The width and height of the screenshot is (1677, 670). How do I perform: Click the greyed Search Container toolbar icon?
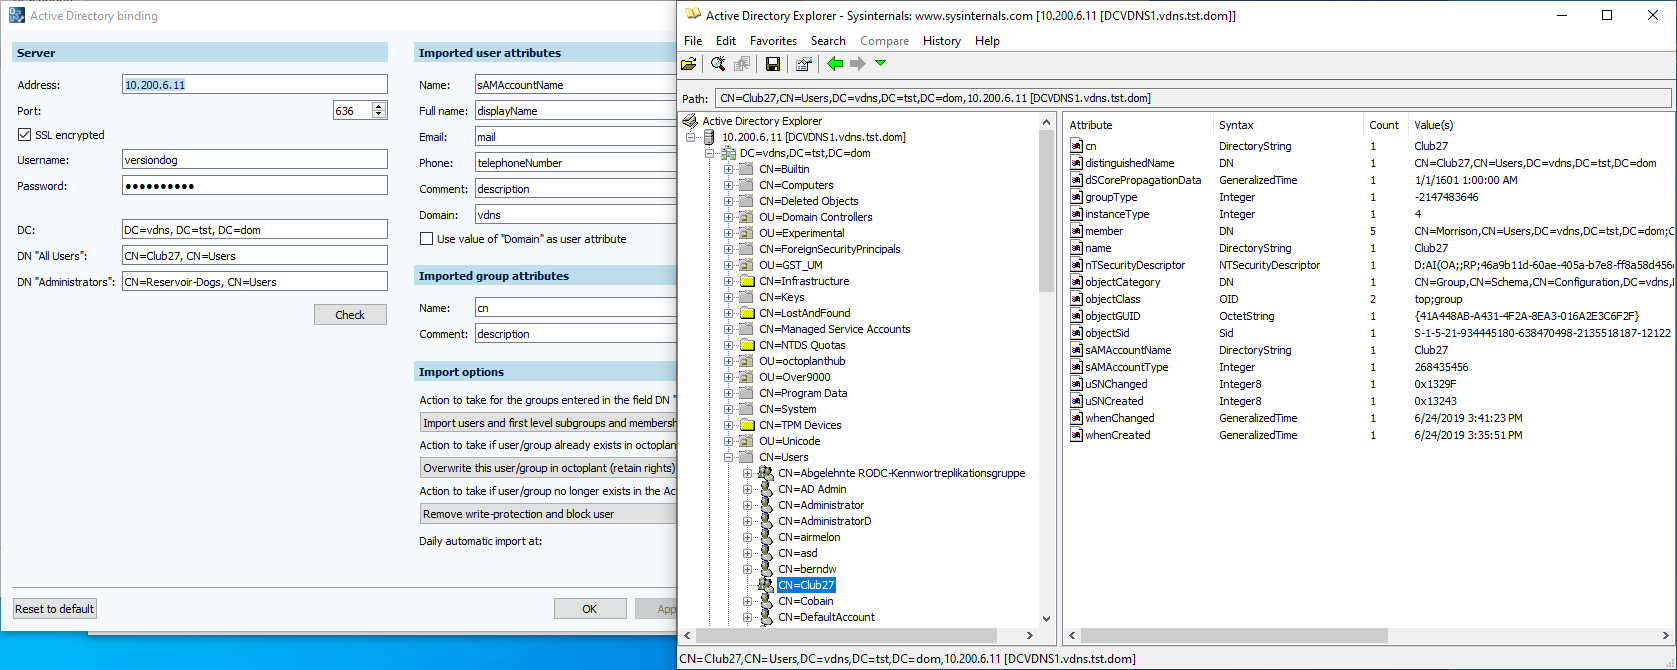point(742,64)
